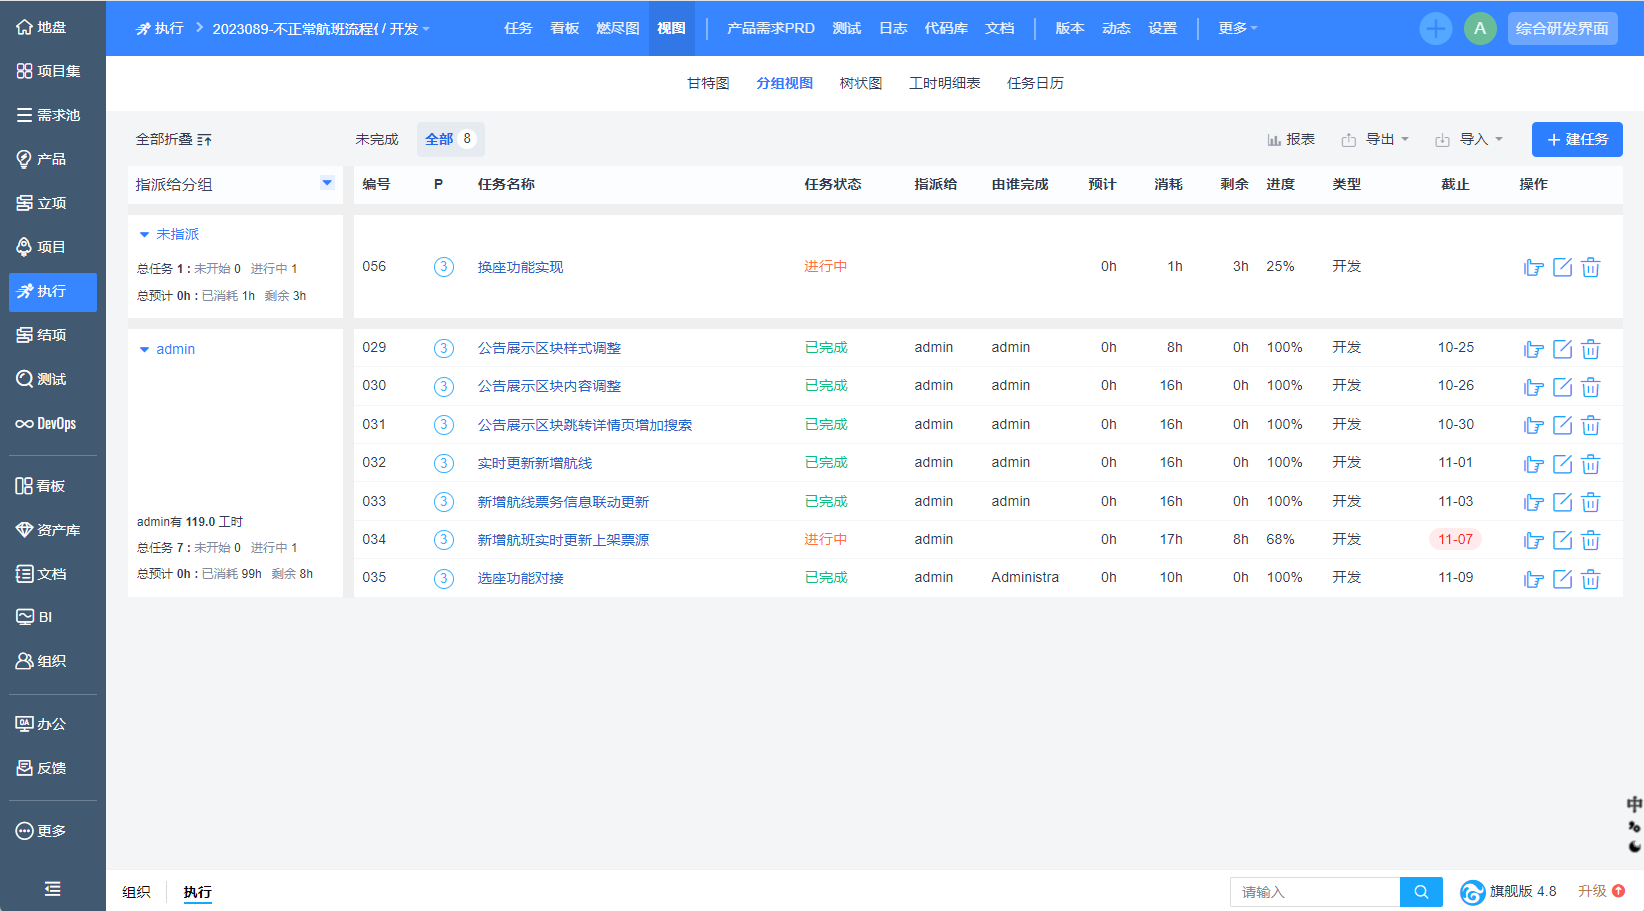
Task: Open the 燃尽图 menu item
Action: tap(617, 28)
